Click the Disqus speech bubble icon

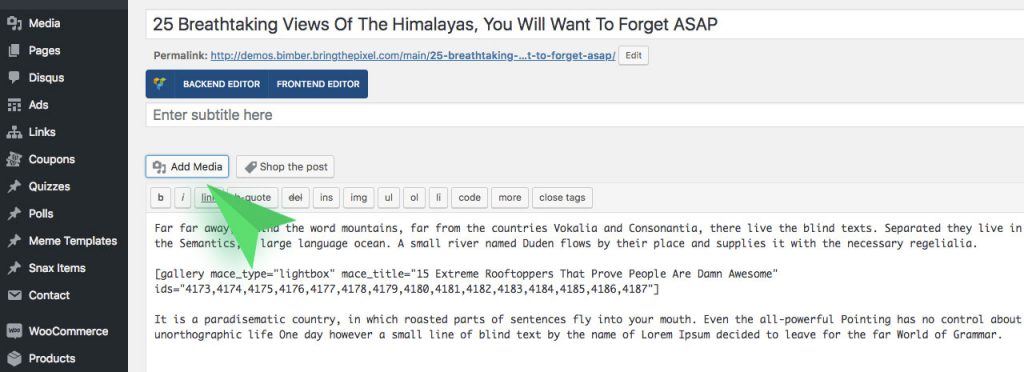(14, 77)
